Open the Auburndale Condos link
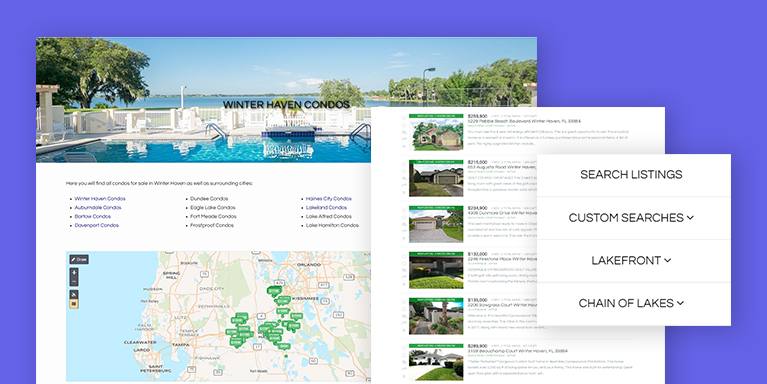 tap(98, 207)
